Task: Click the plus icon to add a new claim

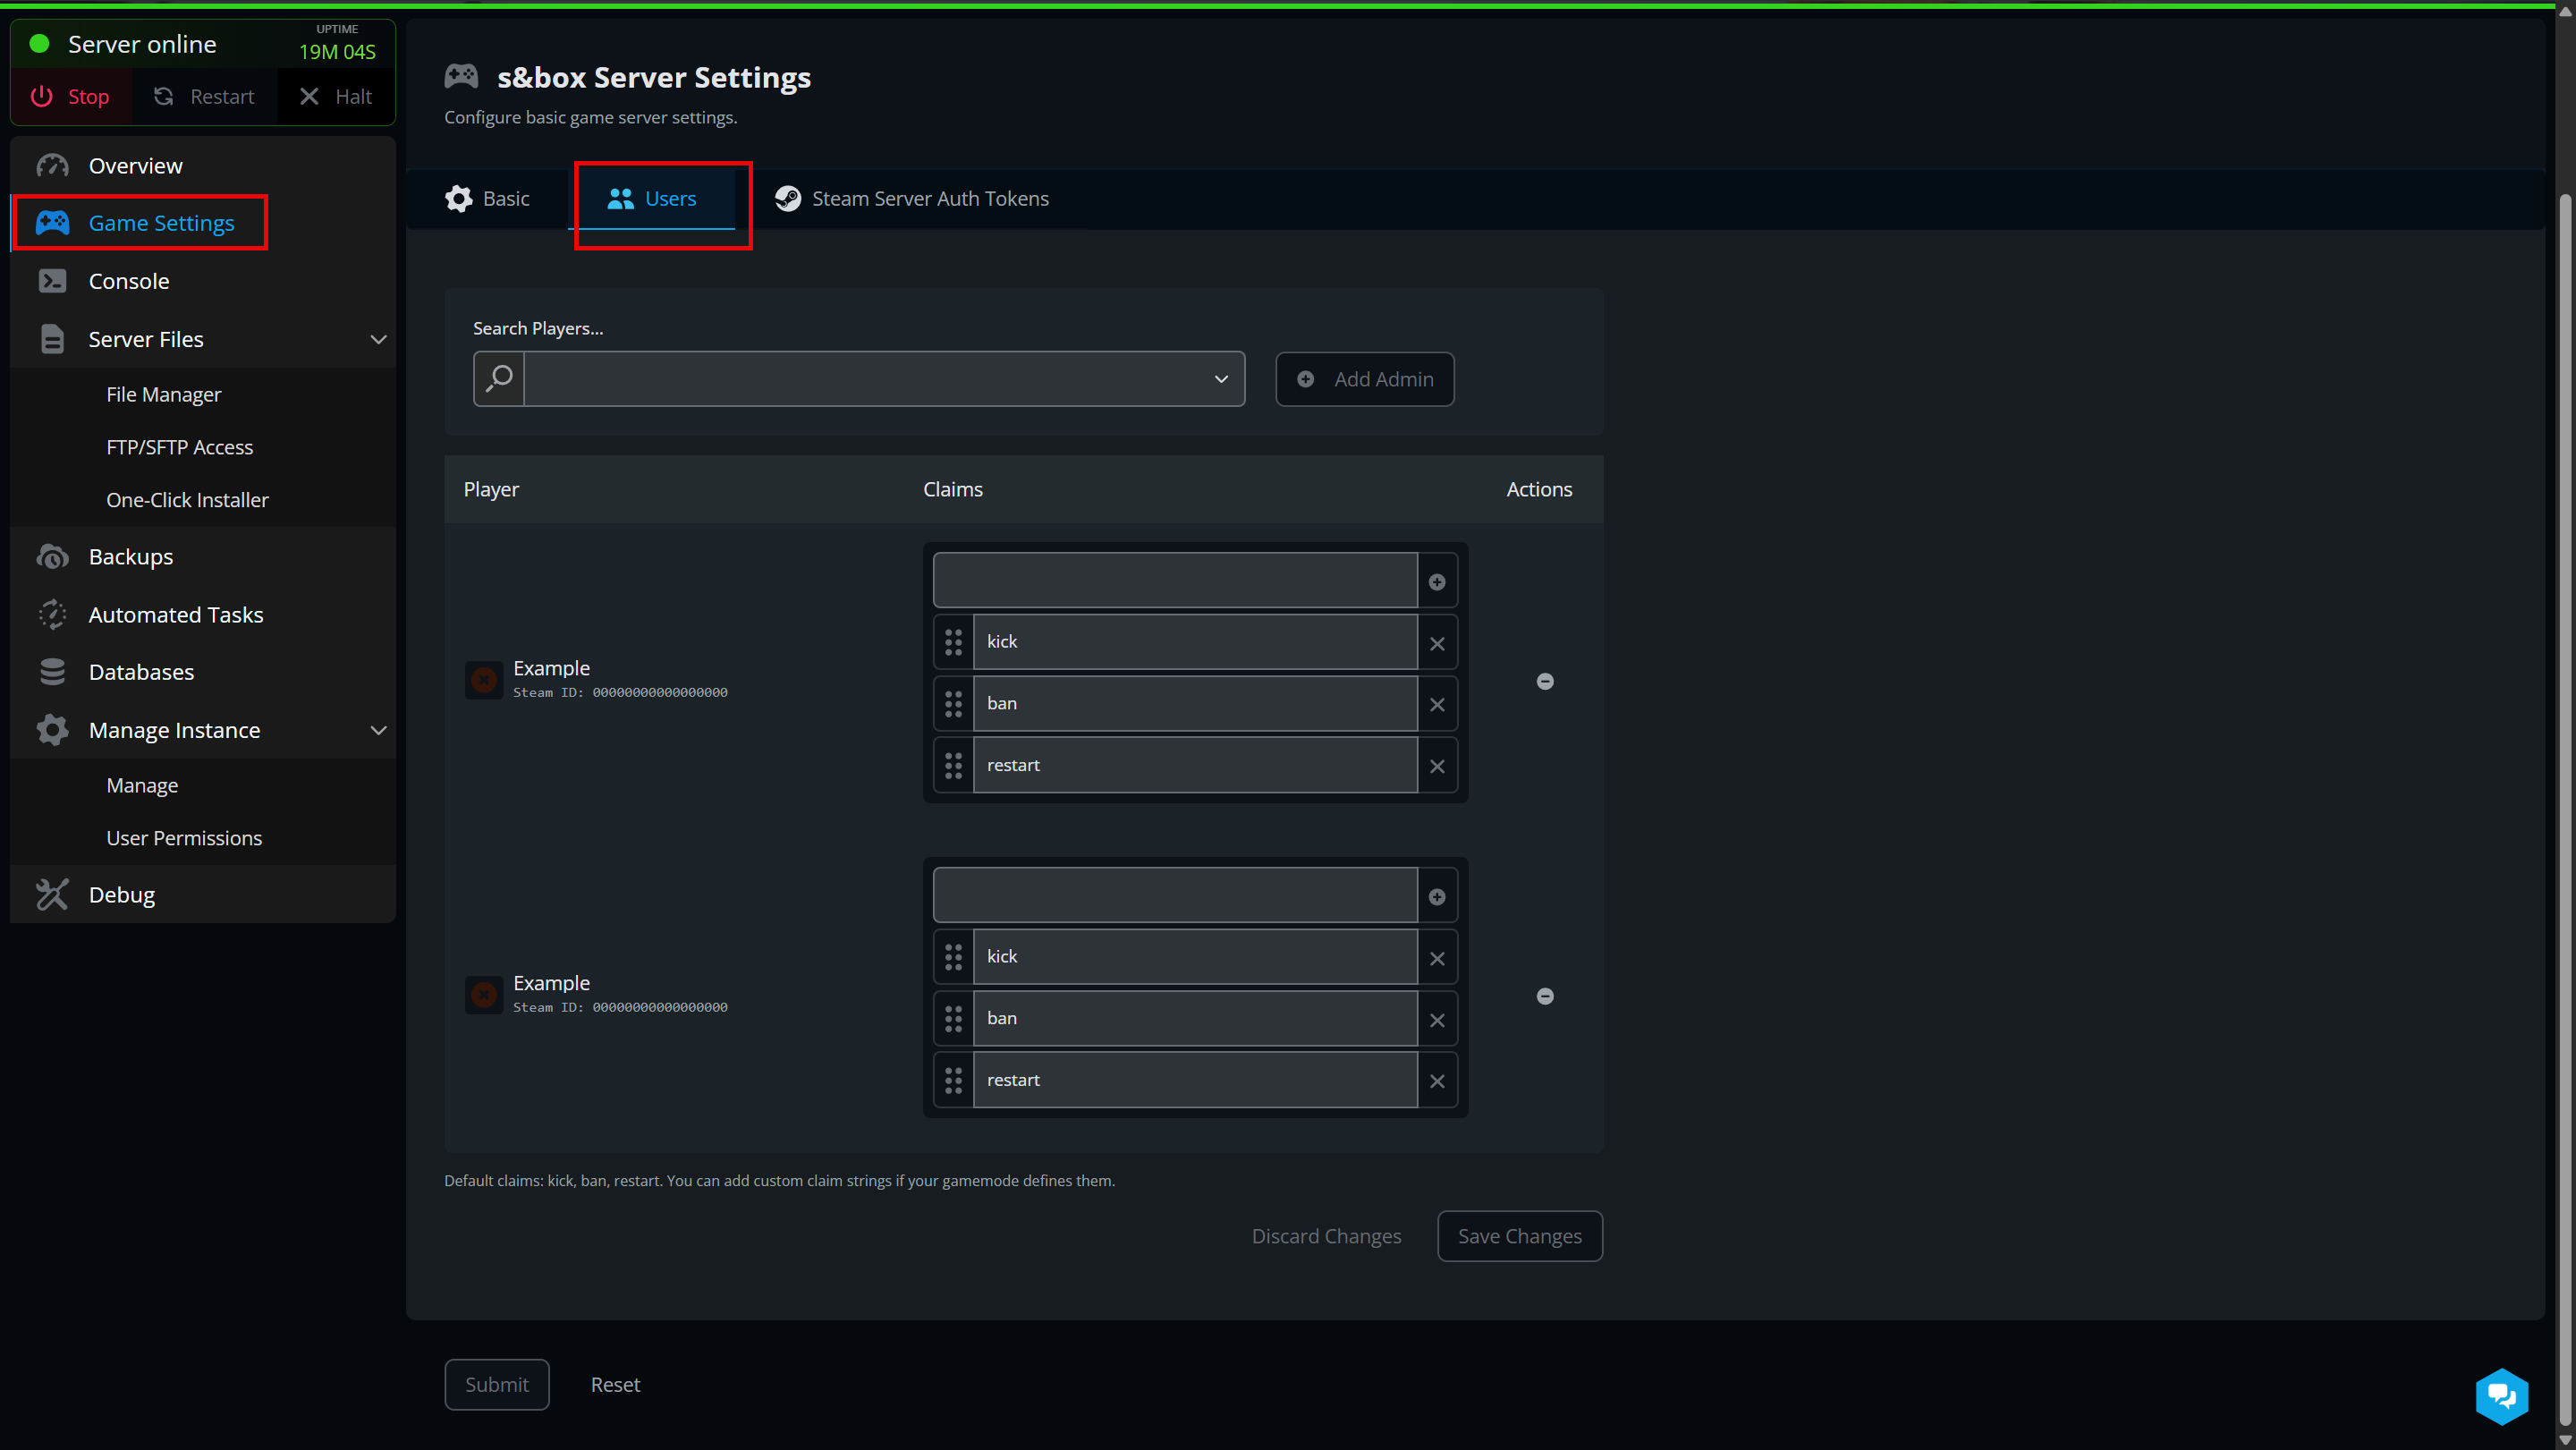Action: point(1437,580)
